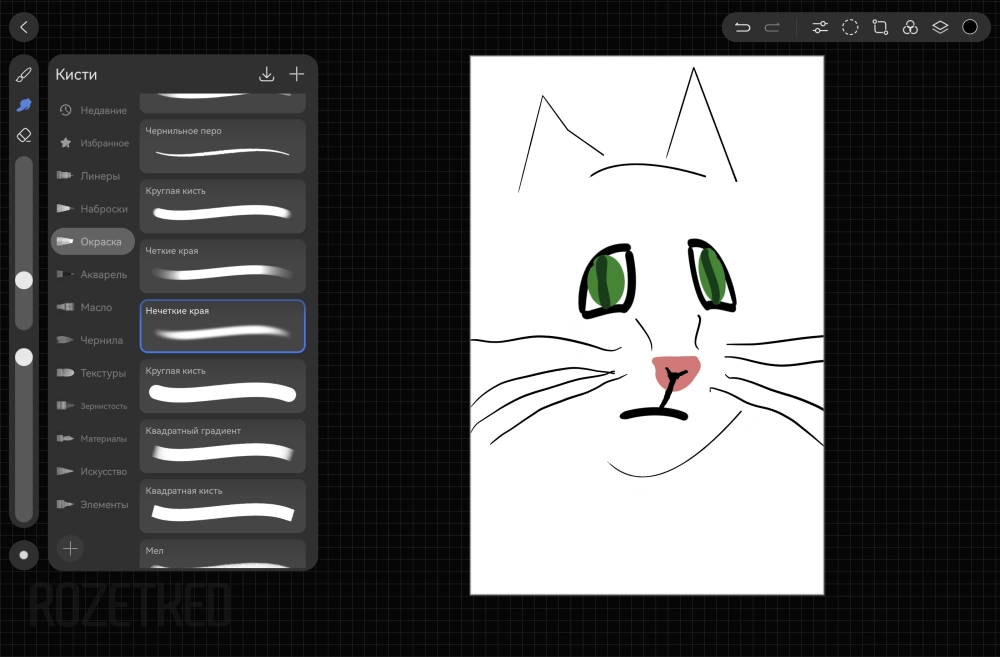The width and height of the screenshot is (1000, 657).
Task: Open the layers panel
Action: [940, 27]
